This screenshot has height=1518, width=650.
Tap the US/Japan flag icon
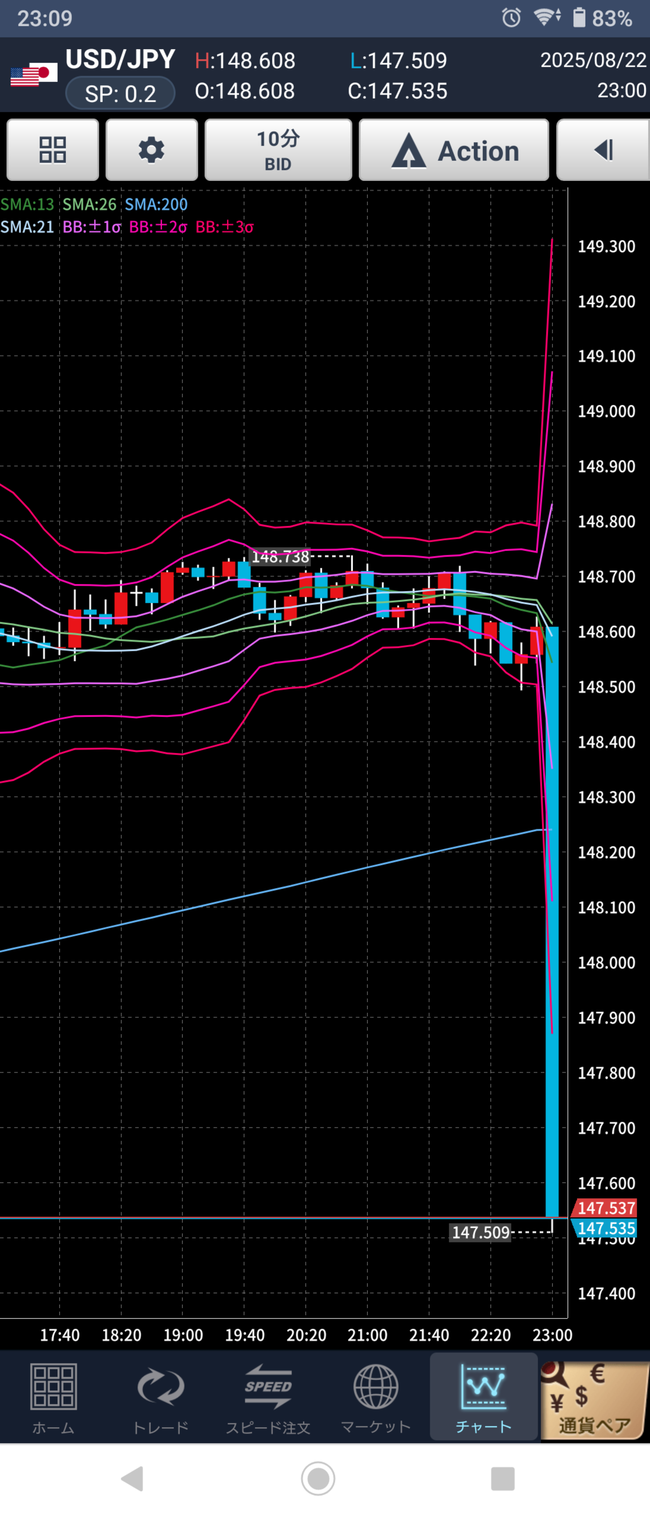click(x=33, y=74)
